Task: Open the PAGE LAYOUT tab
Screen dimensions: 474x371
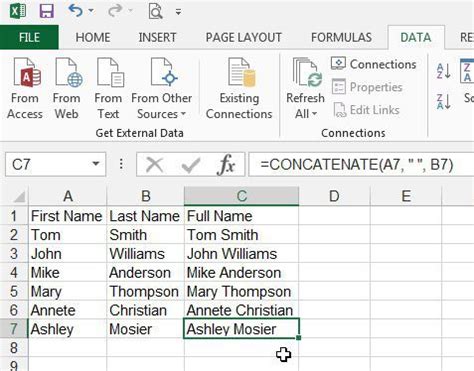Action: (244, 37)
